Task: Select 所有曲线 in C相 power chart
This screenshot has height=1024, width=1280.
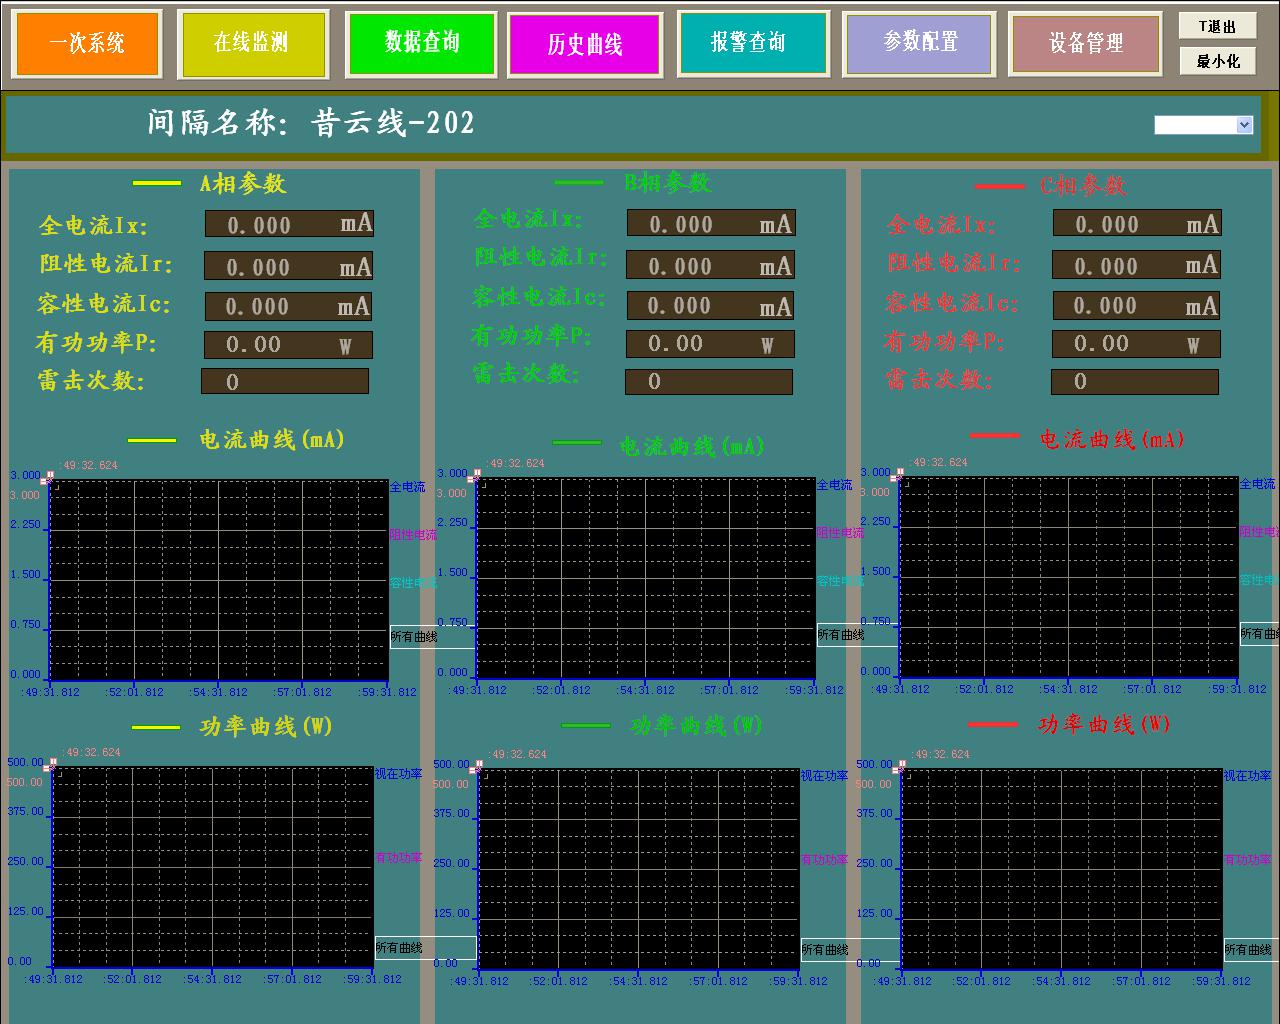Action: click(x=1248, y=950)
